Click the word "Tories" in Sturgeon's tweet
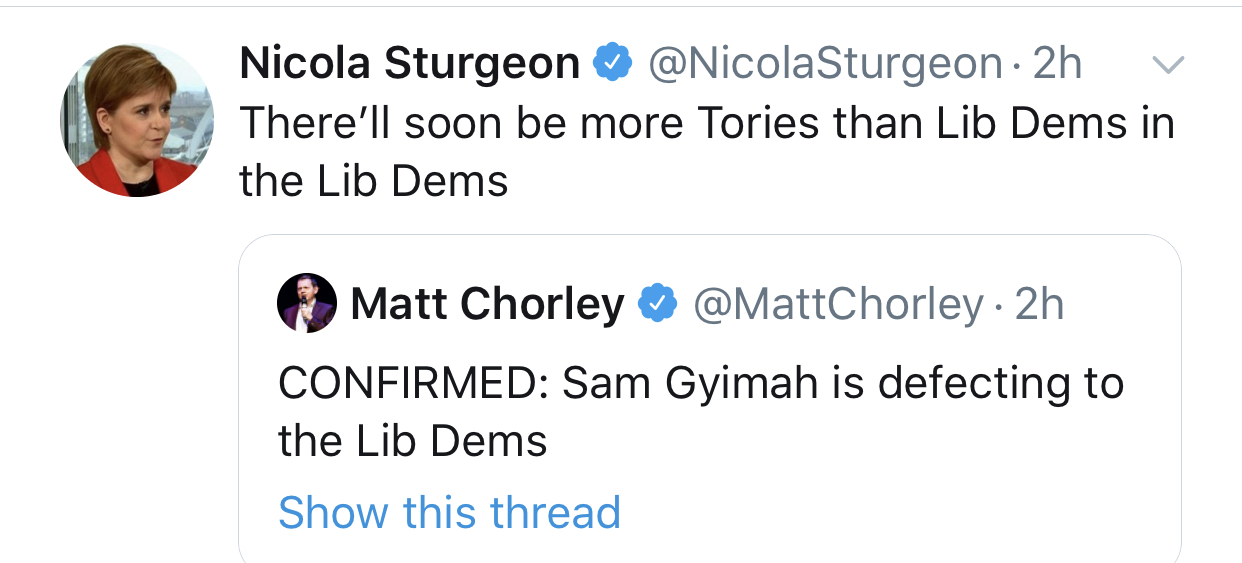 [x=761, y=123]
